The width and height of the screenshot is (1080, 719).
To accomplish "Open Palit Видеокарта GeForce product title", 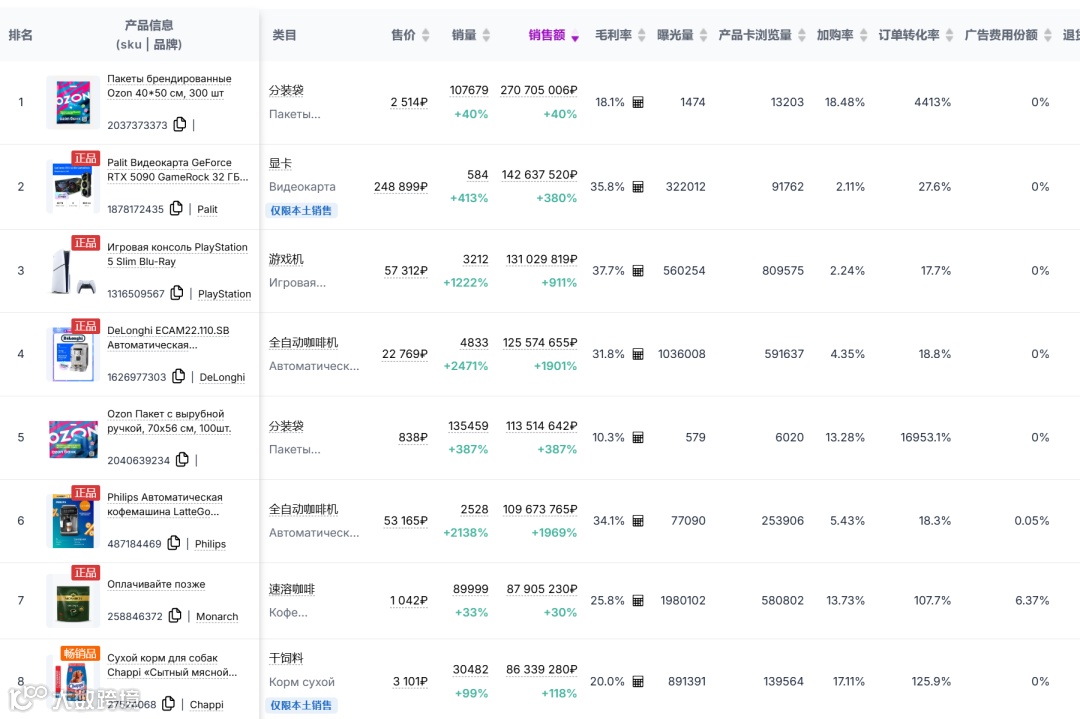I will click(177, 170).
